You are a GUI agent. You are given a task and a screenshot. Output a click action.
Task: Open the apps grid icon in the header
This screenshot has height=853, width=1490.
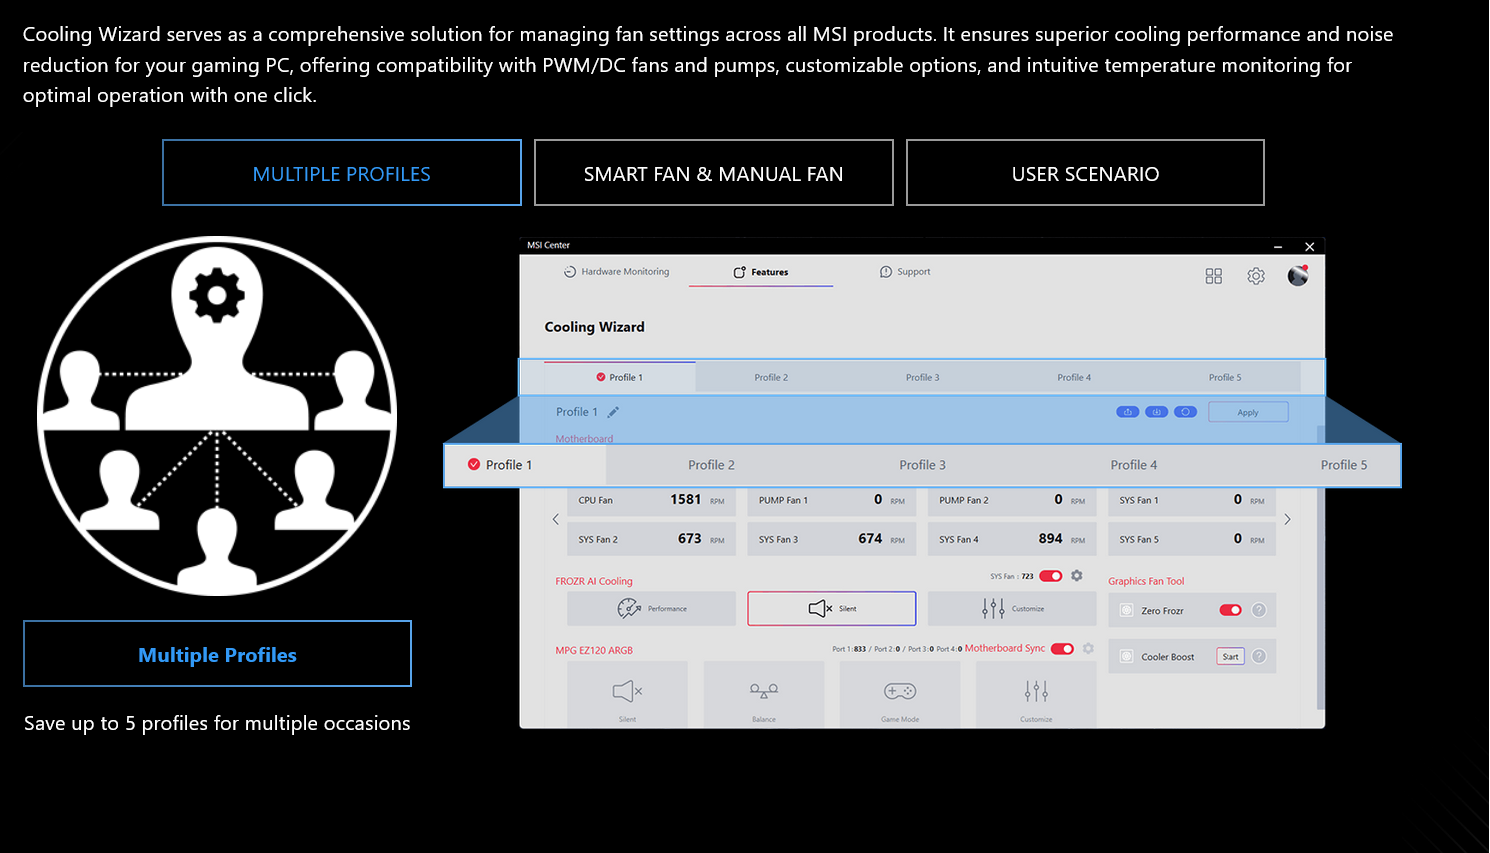coord(1213,276)
